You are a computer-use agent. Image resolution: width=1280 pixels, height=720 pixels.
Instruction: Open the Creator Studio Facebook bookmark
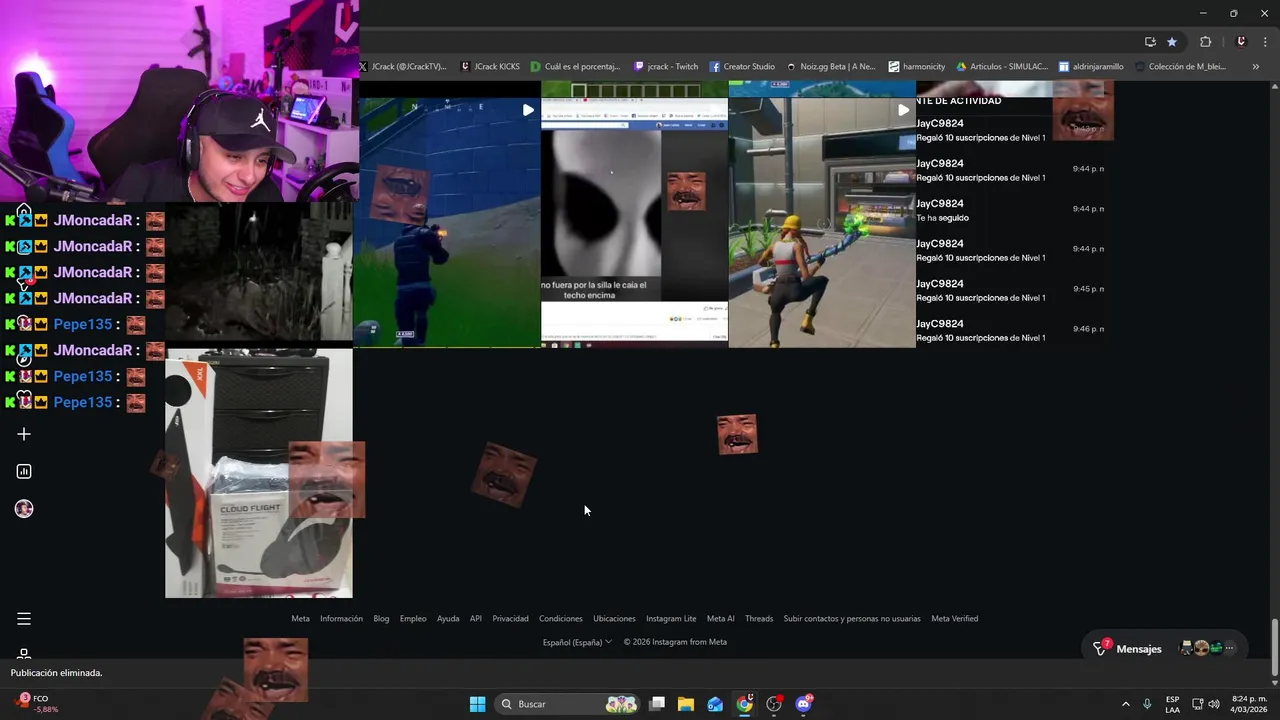click(x=742, y=67)
